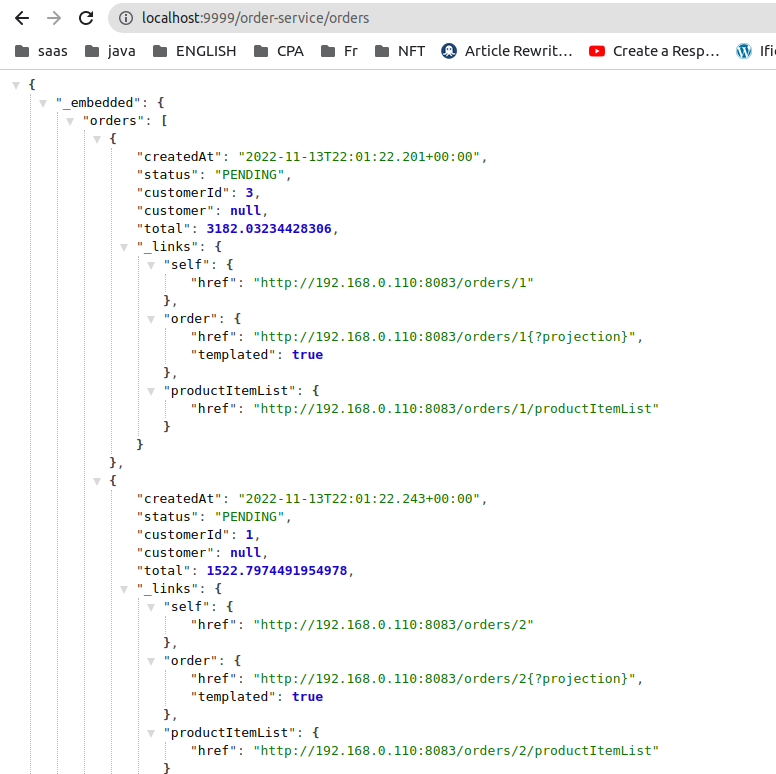776x774 pixels.
Task: Open the CPA bookmark folder
Action: click(279, 51)
